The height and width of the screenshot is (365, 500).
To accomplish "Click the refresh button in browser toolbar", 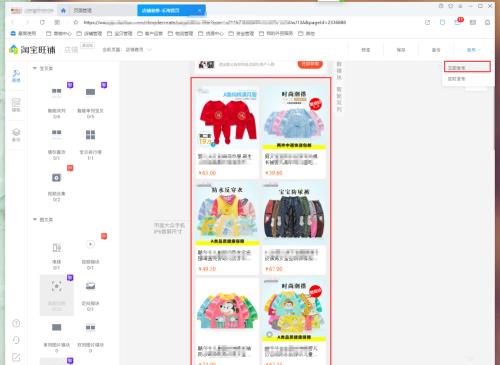I will (42, 22).
